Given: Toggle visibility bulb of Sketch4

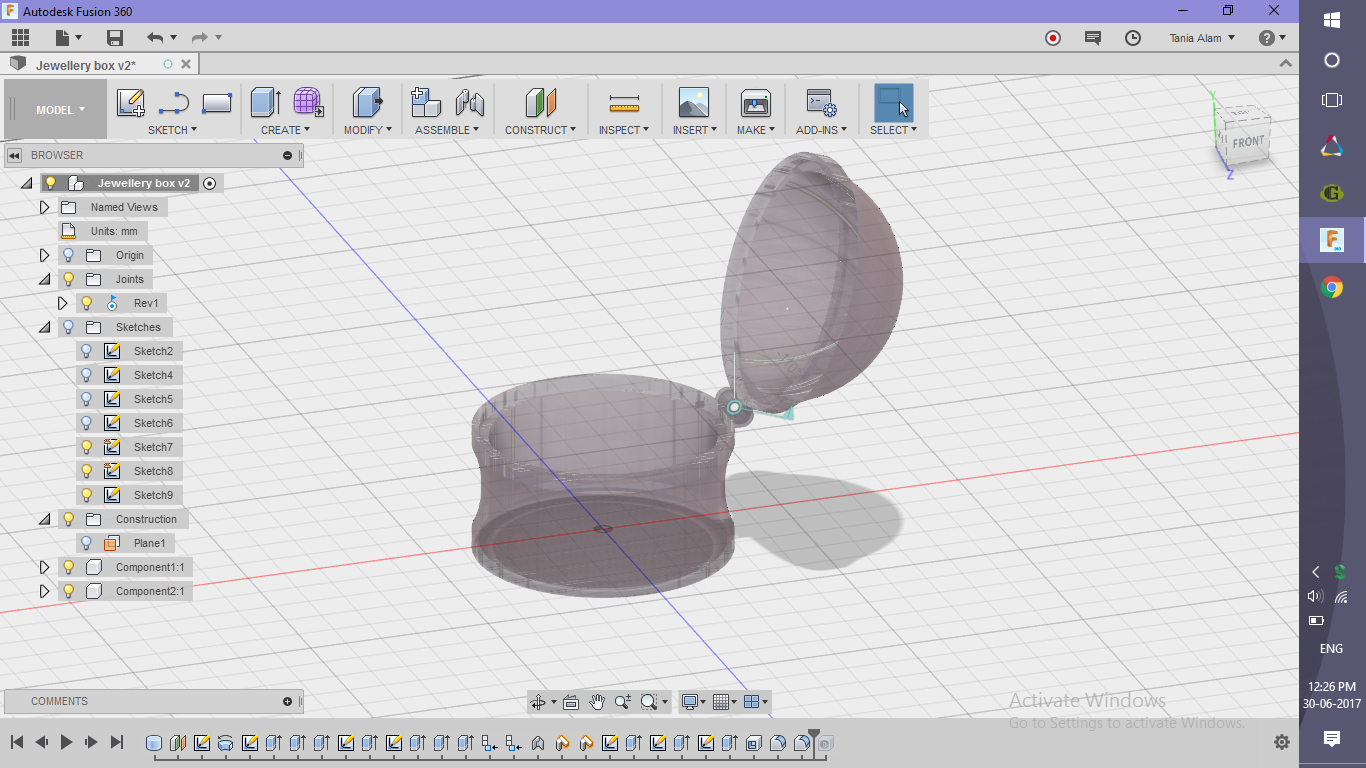Looking at the screenshot, I should point(87,375).
